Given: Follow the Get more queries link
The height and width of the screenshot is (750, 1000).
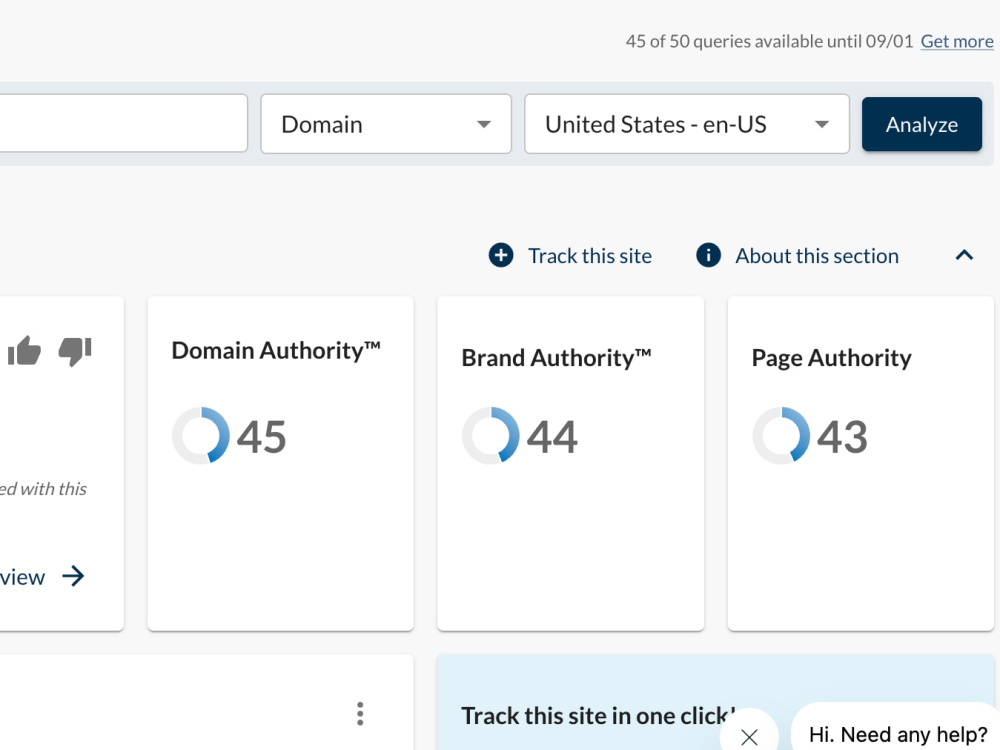Looking at the screenshot, I should pyautogui.click(x=957, y=41).
